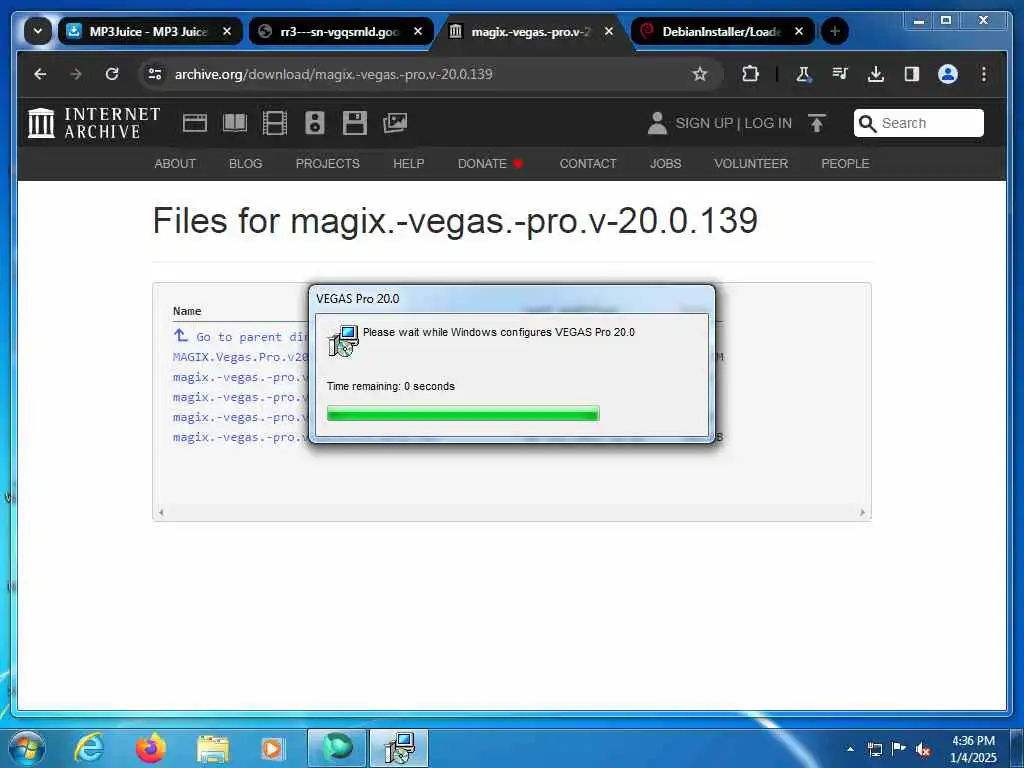
Task: Open the JOBS menu item
Action: pos(665,164)
